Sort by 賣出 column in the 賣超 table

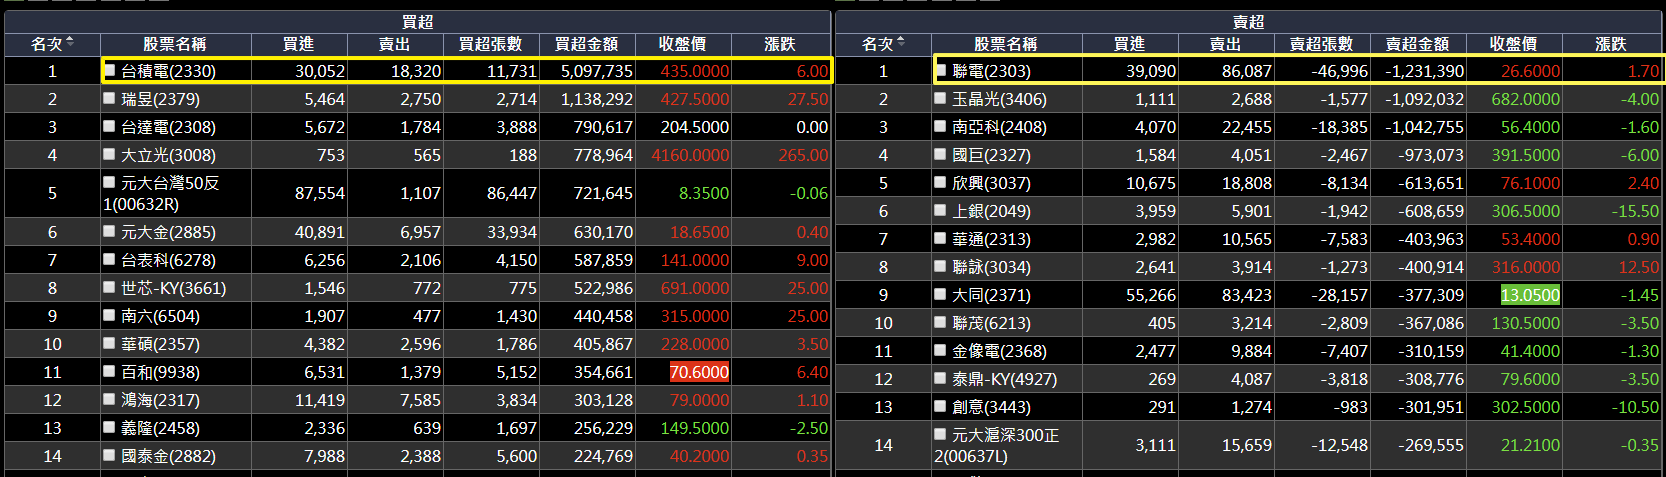1225,44
